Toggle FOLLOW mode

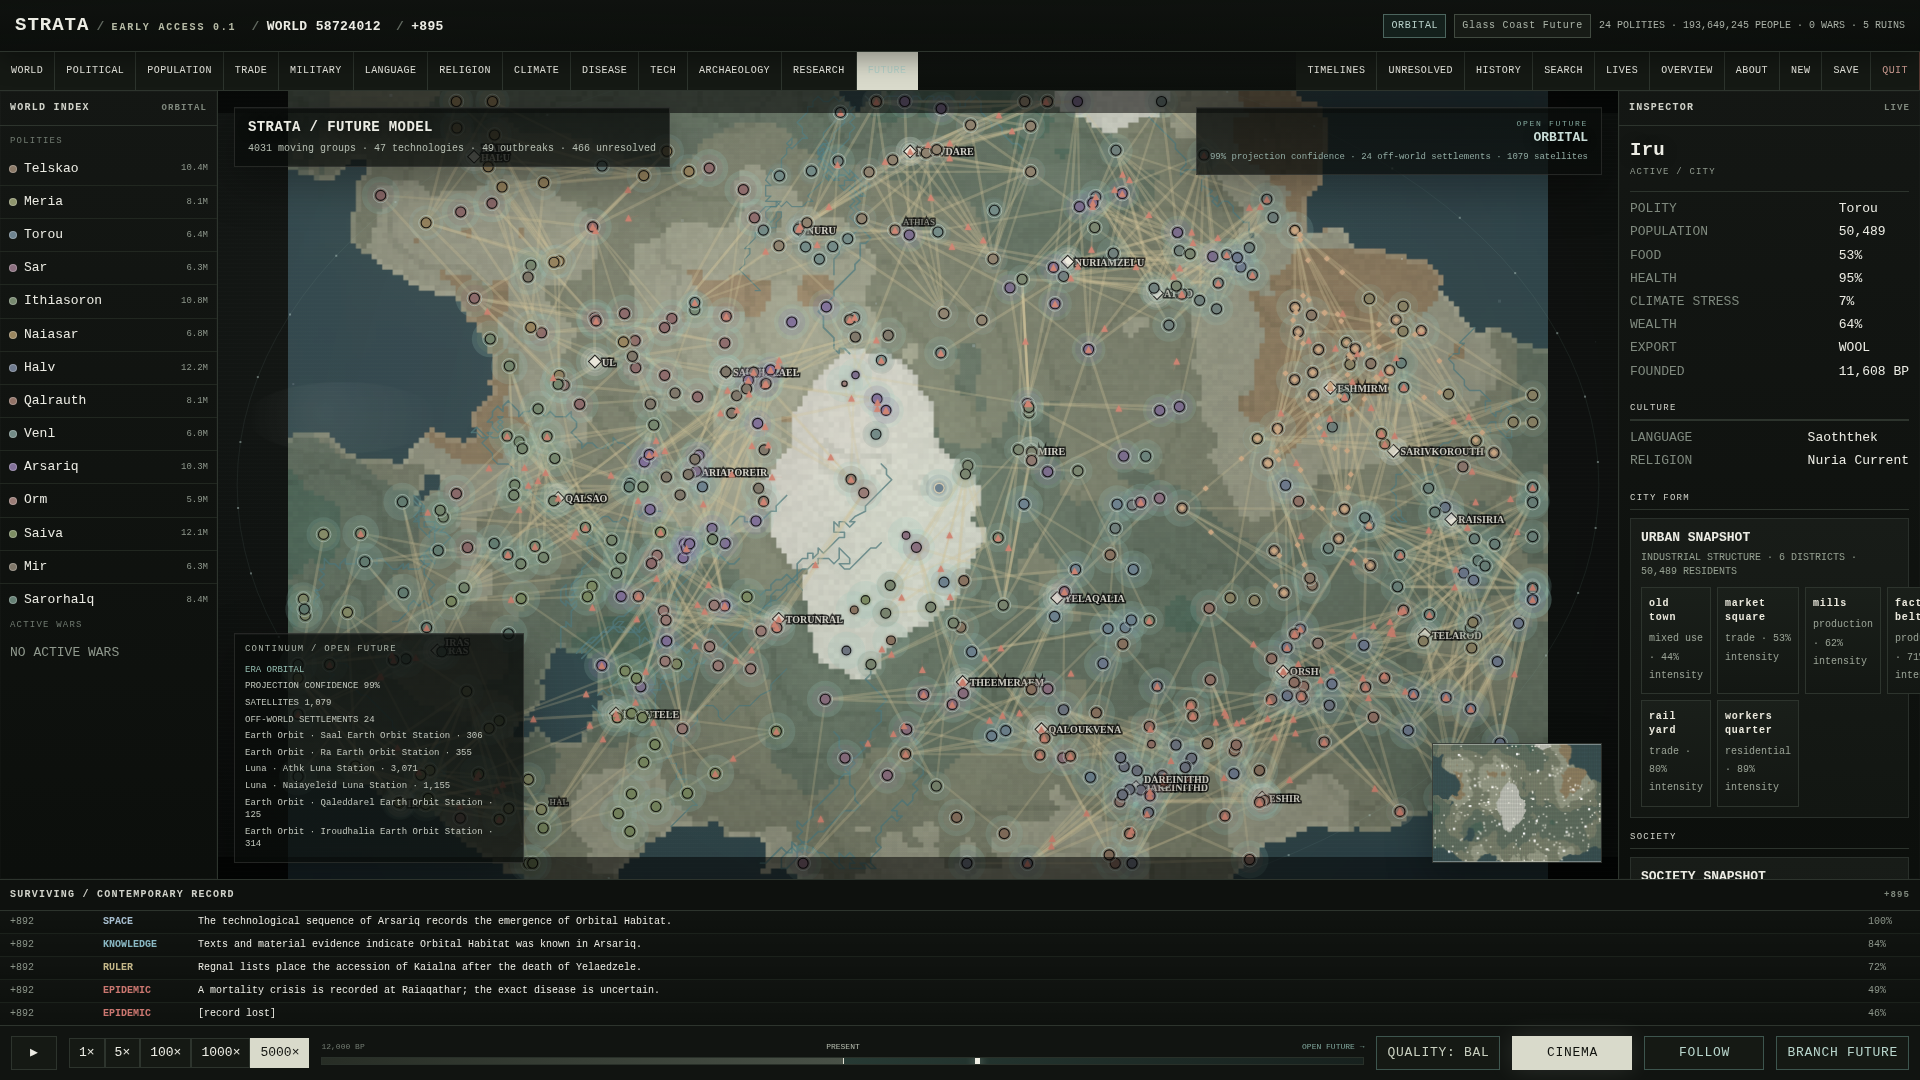pos(1704,1052)
